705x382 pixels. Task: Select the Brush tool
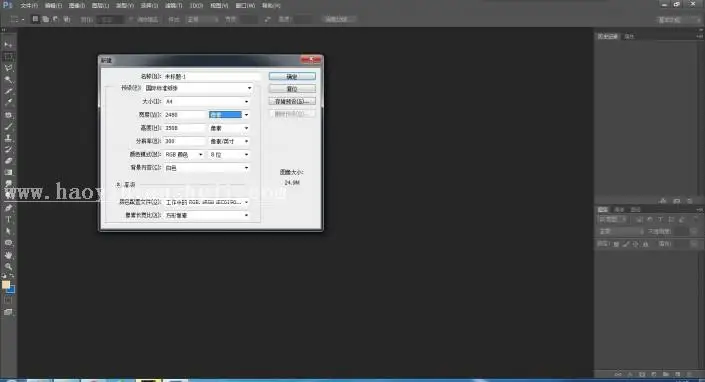tap(8, 127)
